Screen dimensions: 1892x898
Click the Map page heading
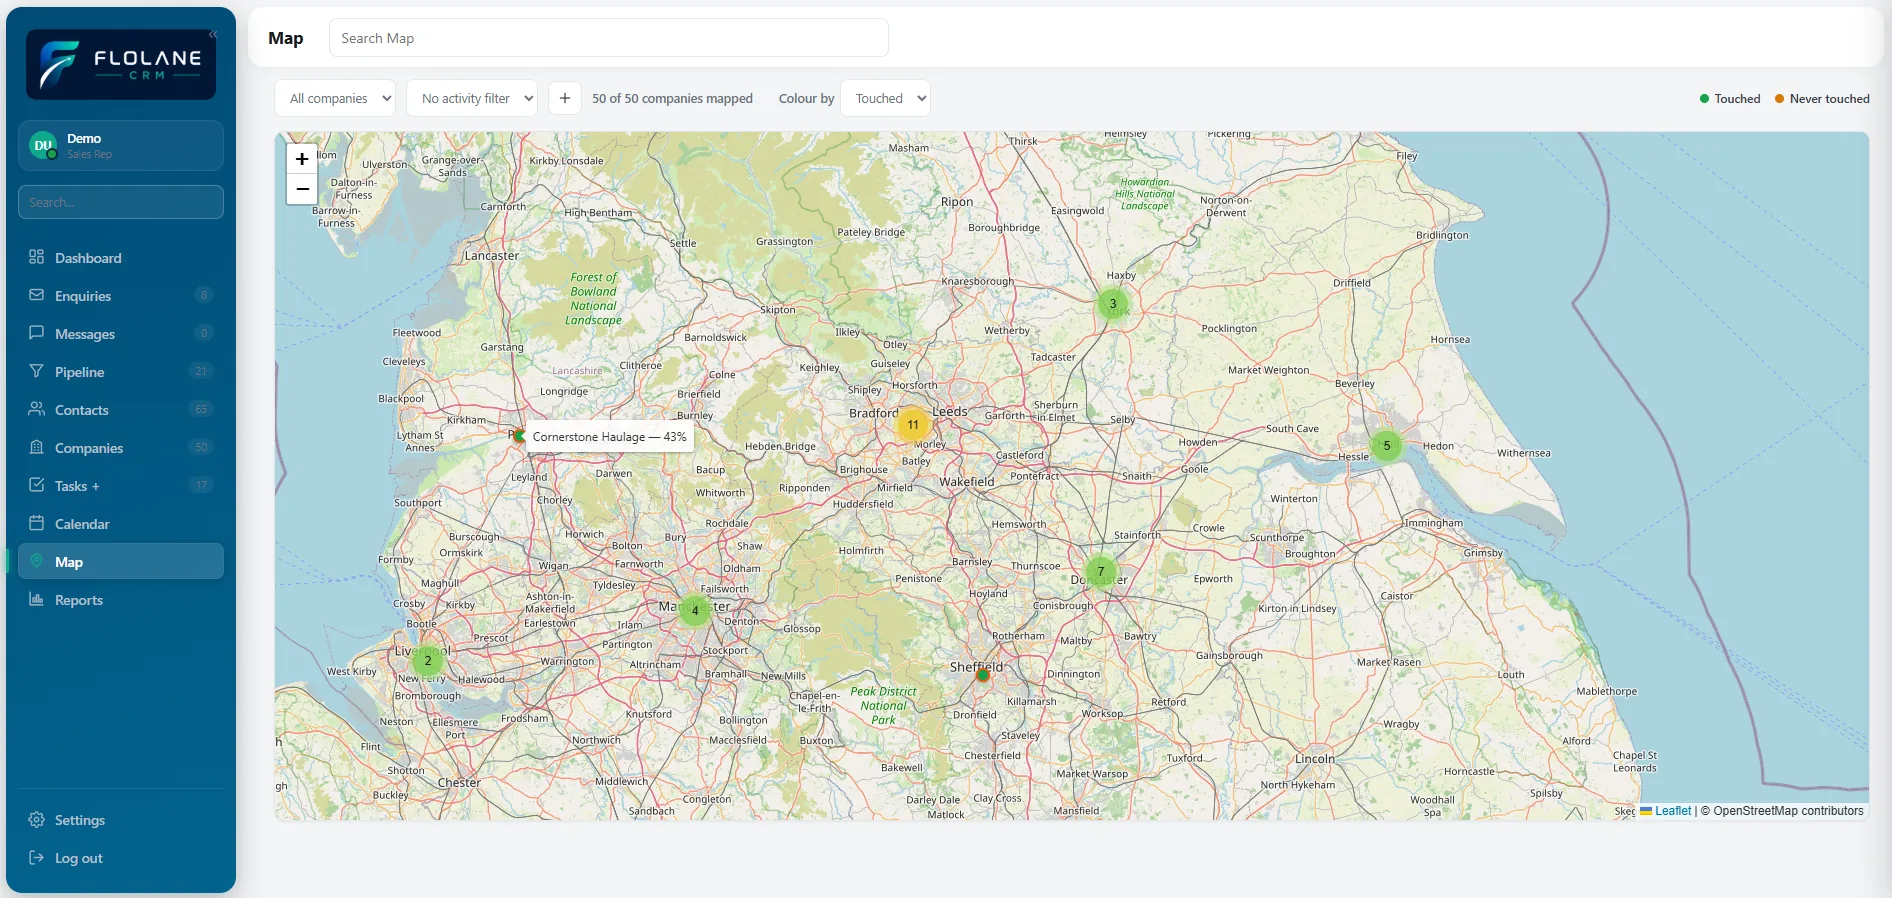[286, 38]
